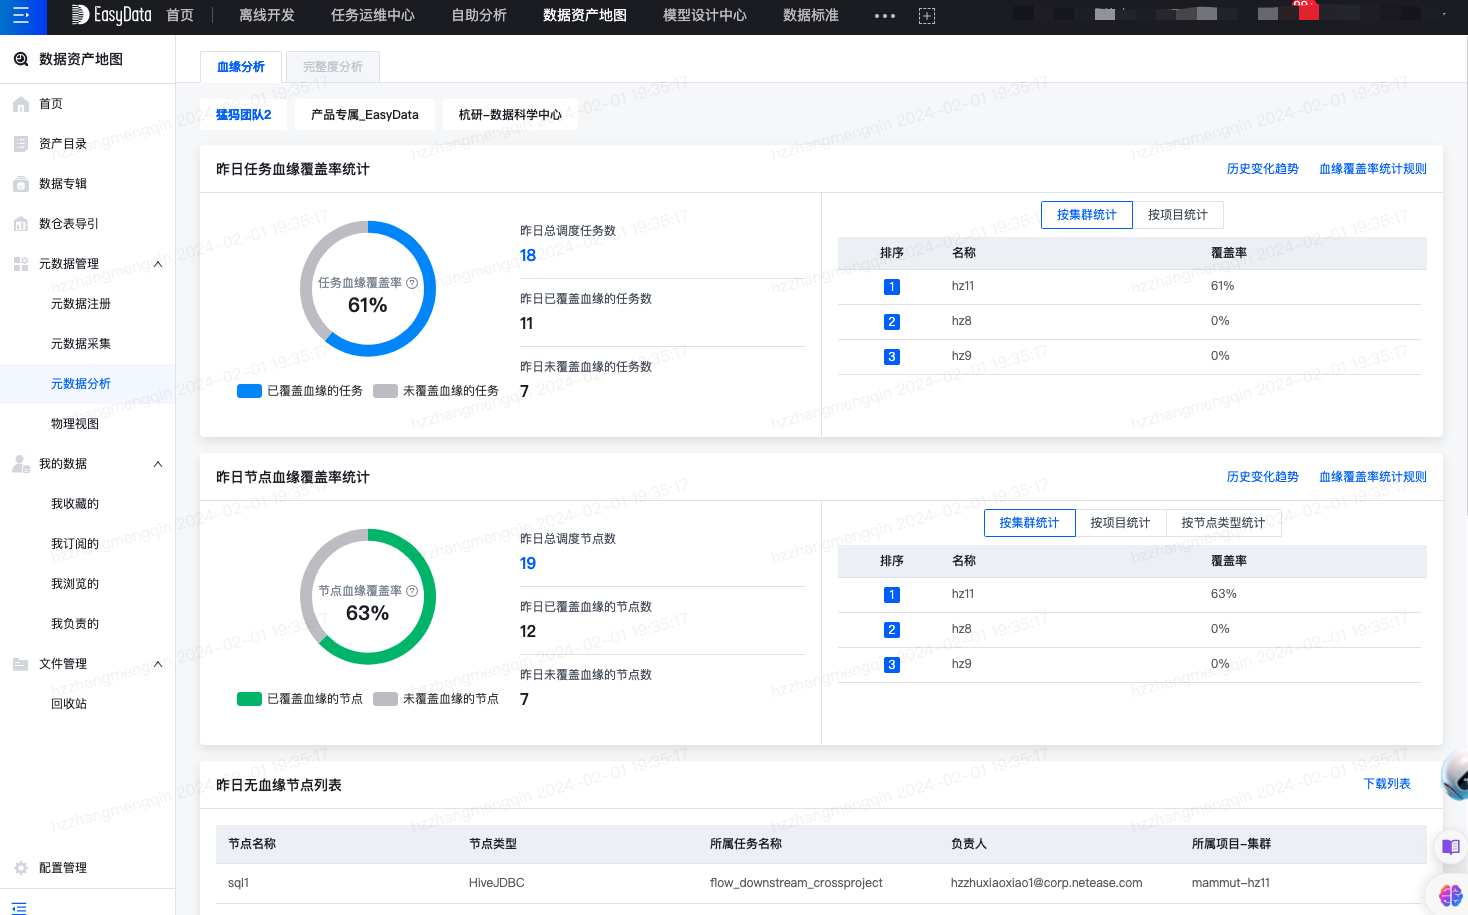Click the help icon beside 节点血缘覆盖率
This screenshot has height=915, width=1468.
[412, 591]
